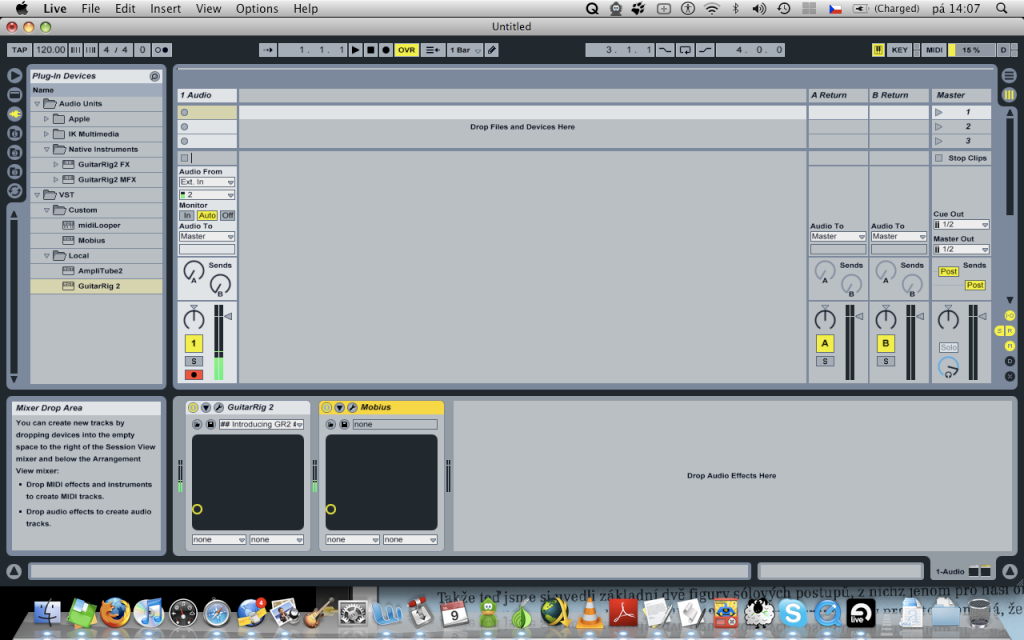The width and height of the screenshot is (1024, 640).
Task: Launch Master scene 3
Action: 938,141
